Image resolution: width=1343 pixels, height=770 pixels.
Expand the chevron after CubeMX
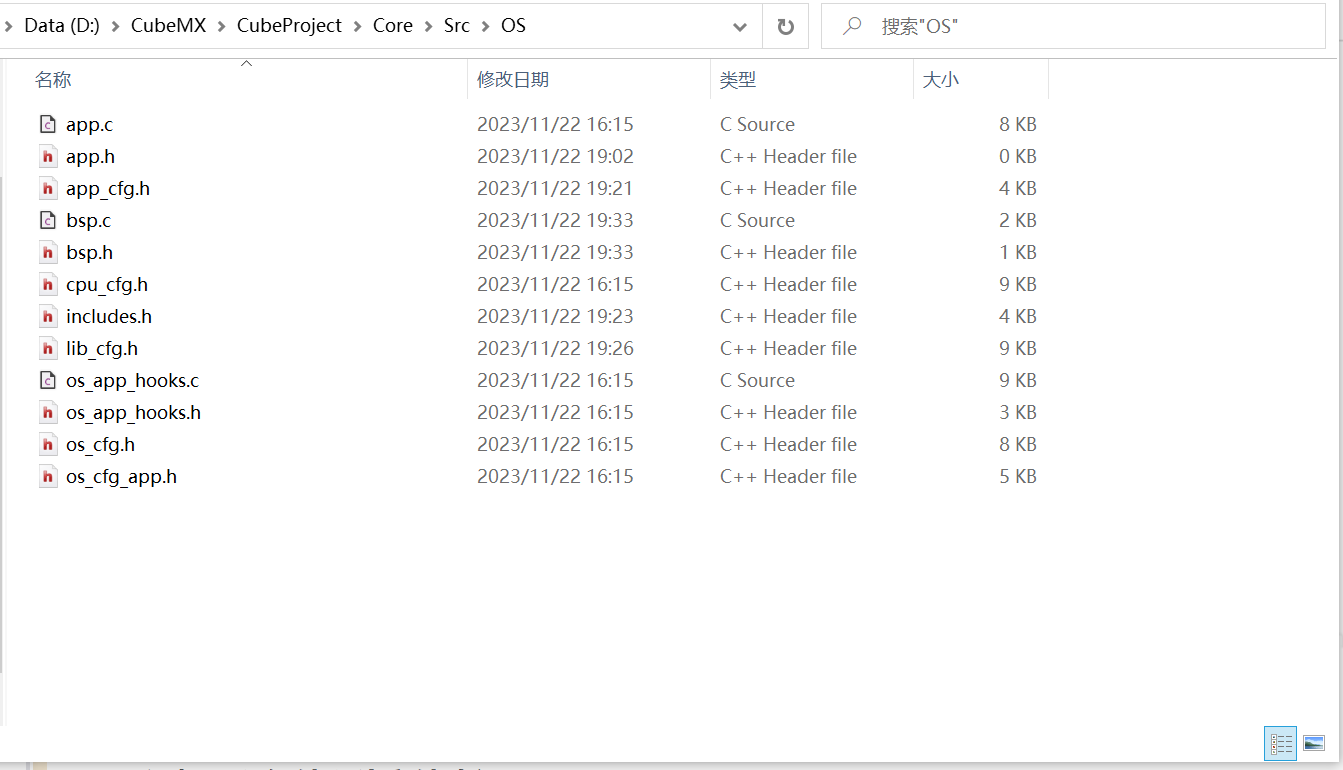(x=221, y=26)
